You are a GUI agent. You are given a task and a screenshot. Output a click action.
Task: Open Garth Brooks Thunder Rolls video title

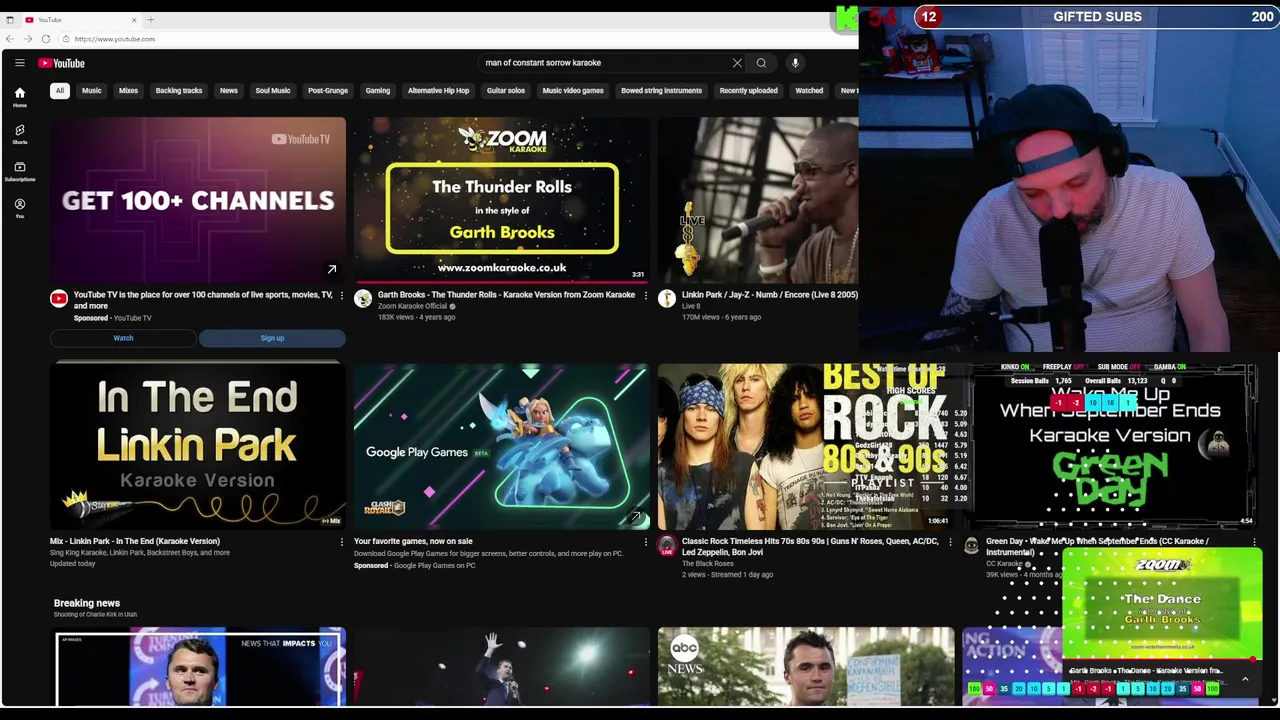point(506,295)
